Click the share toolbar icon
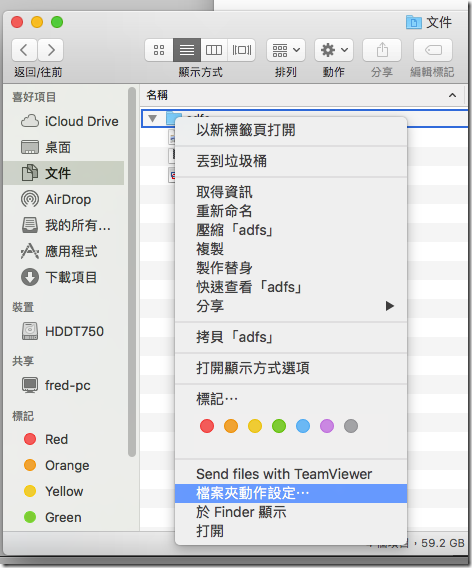Screen dimensions: 472x568 pyautogui.click(x=382, y=50)
